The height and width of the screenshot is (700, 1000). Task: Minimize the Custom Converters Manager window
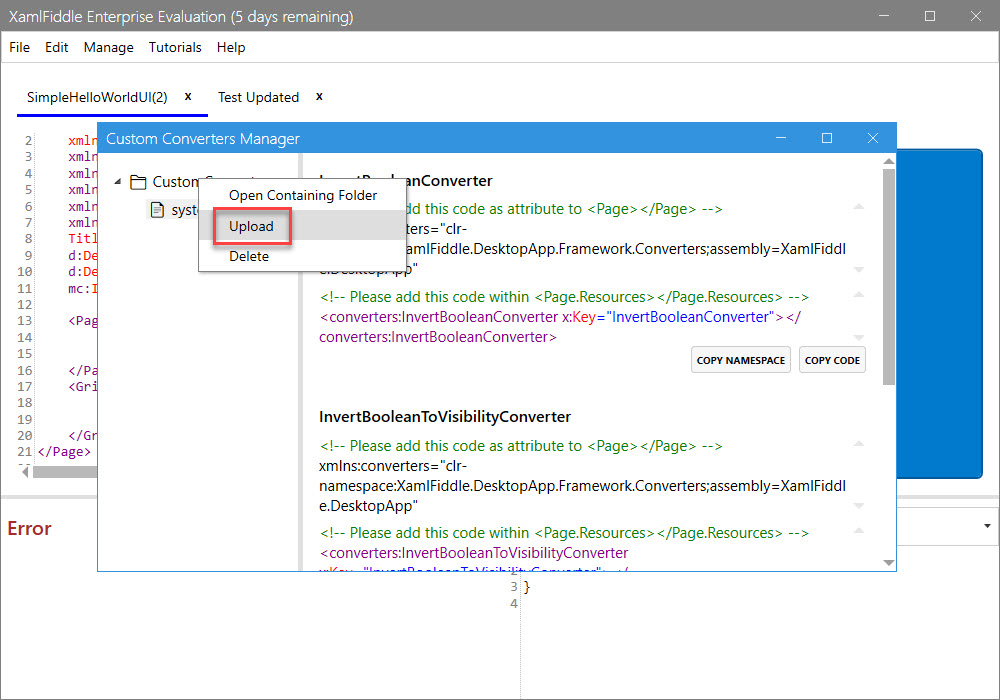(x=781, y=138)
